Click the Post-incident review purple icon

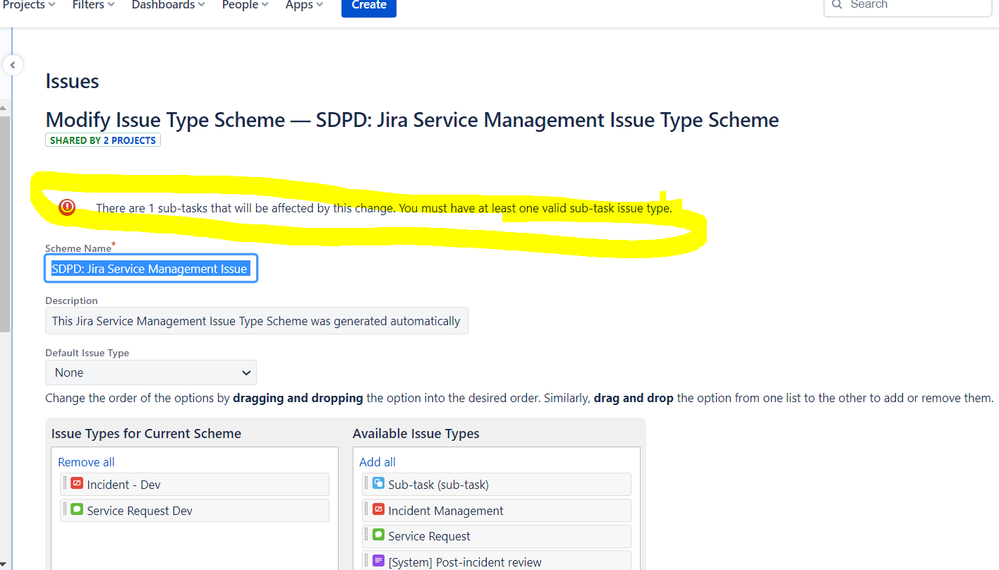378,561
